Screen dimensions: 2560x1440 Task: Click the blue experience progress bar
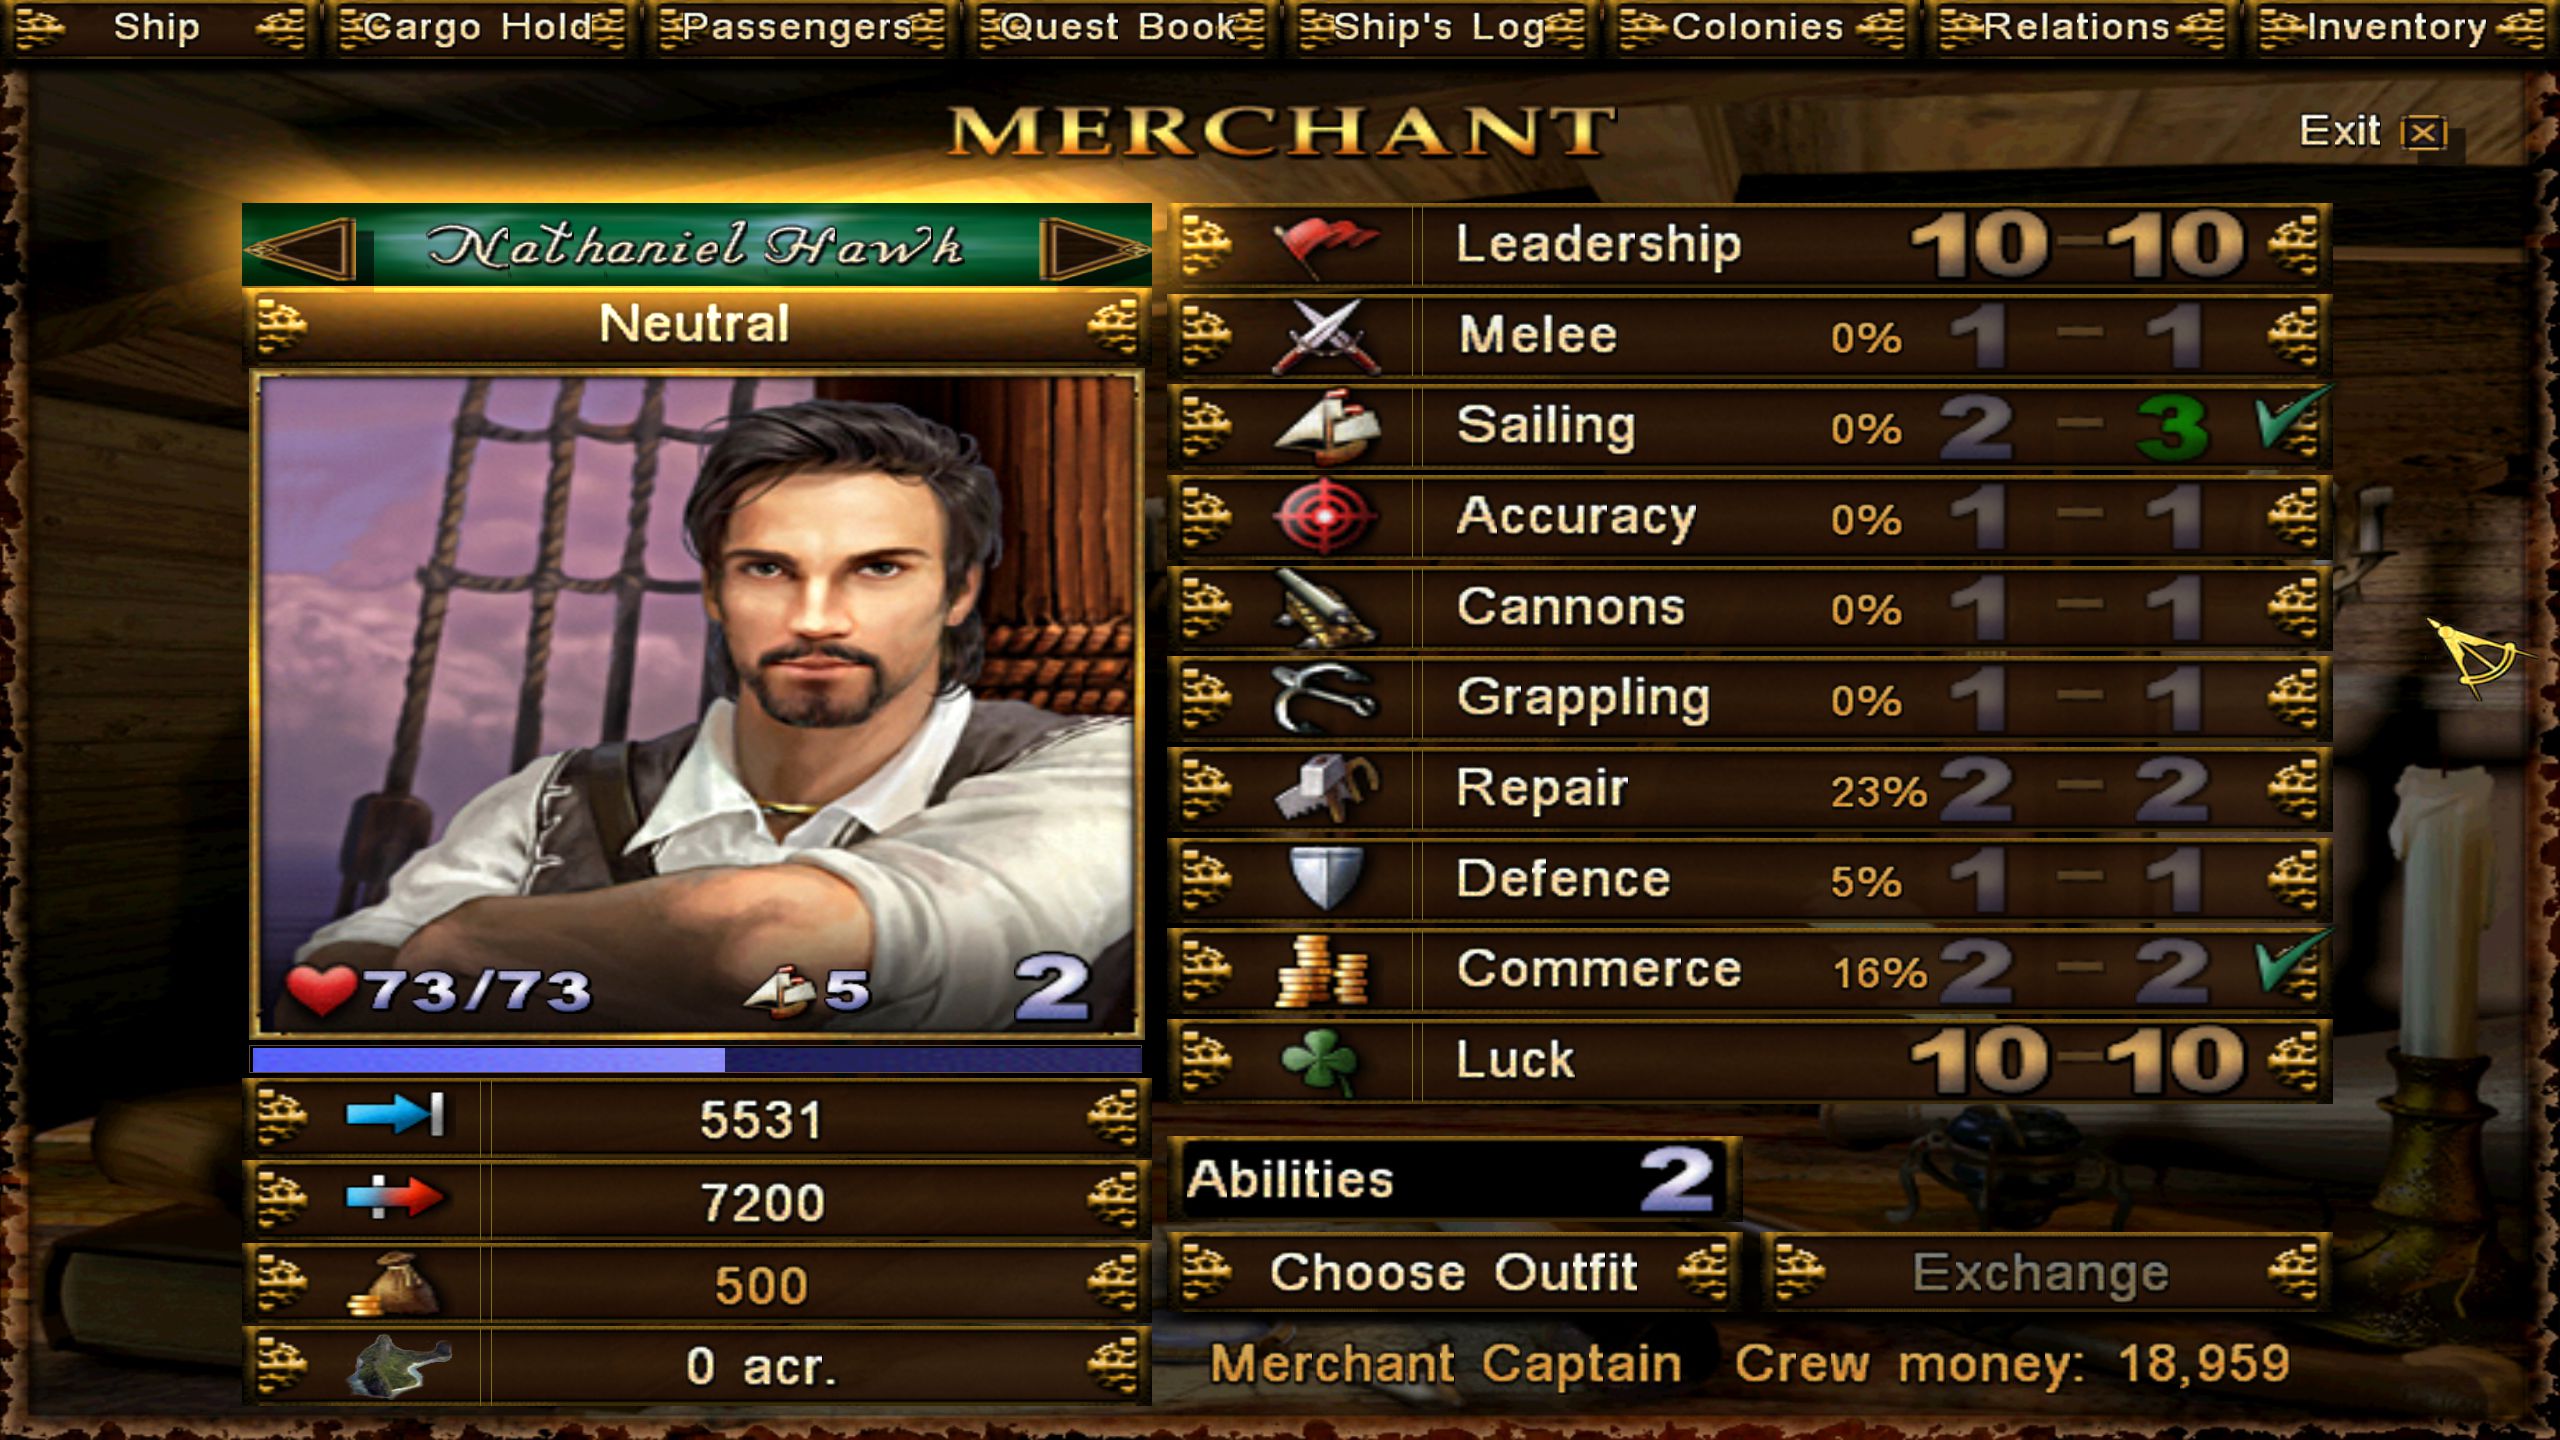pos(696,1060)
